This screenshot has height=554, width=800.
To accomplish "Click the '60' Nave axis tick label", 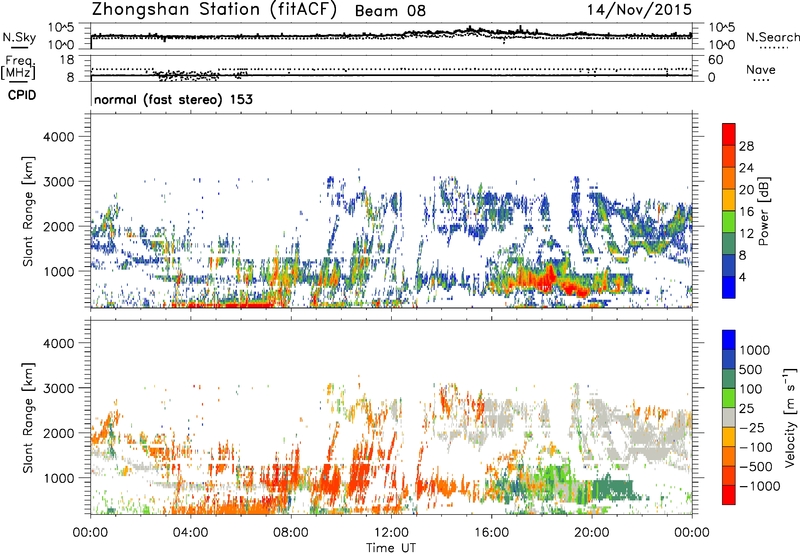I will (x=715, y=60).
